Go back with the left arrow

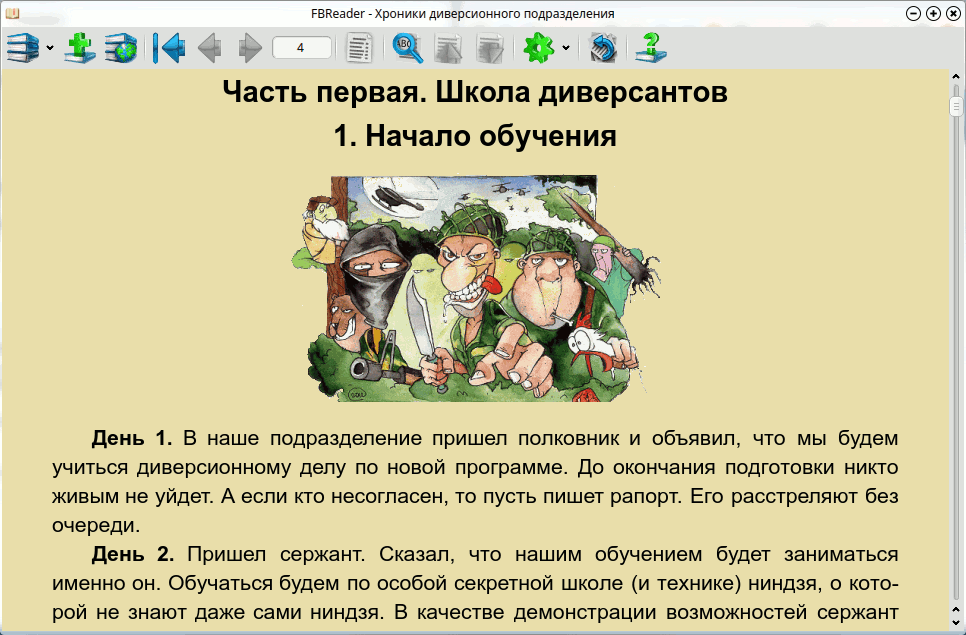(x=209, y=47)
